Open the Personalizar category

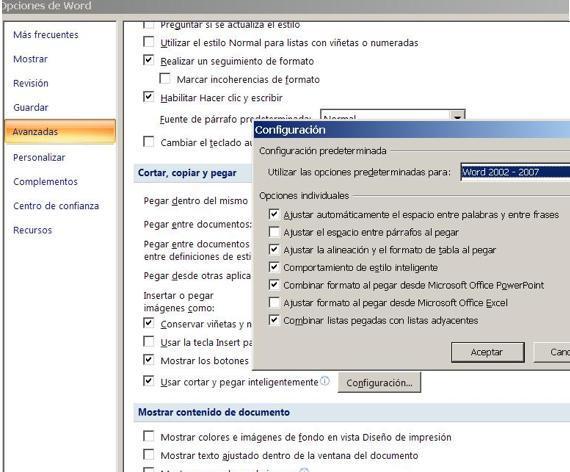(x=39, y=157)
